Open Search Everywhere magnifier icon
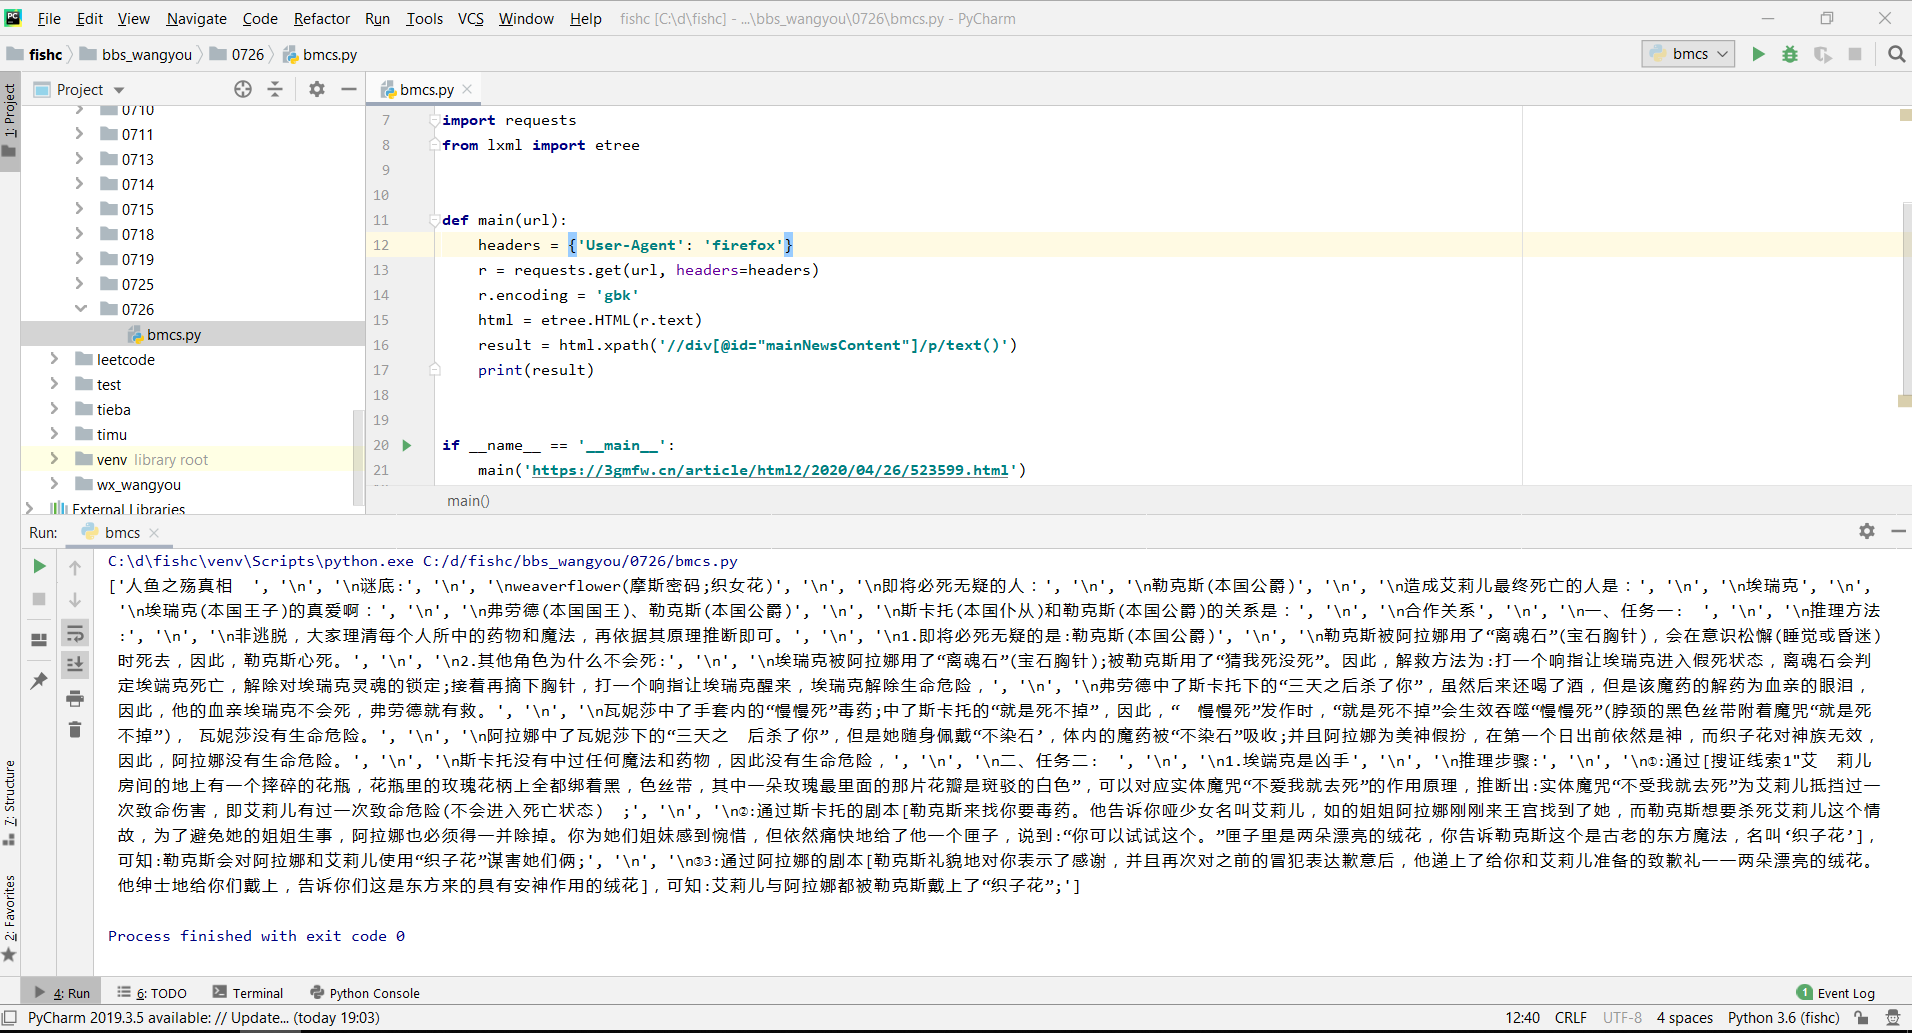Screen dimensions: 1912x1033 pyautogui.click(x=1896, y=54)
